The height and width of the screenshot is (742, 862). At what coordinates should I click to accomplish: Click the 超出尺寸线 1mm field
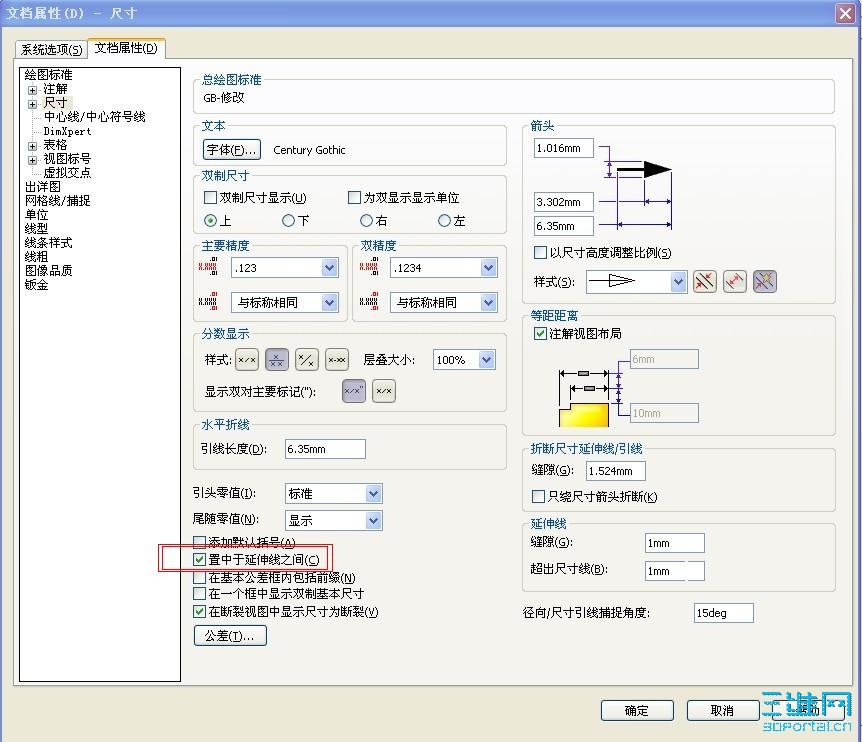(675, 571)
